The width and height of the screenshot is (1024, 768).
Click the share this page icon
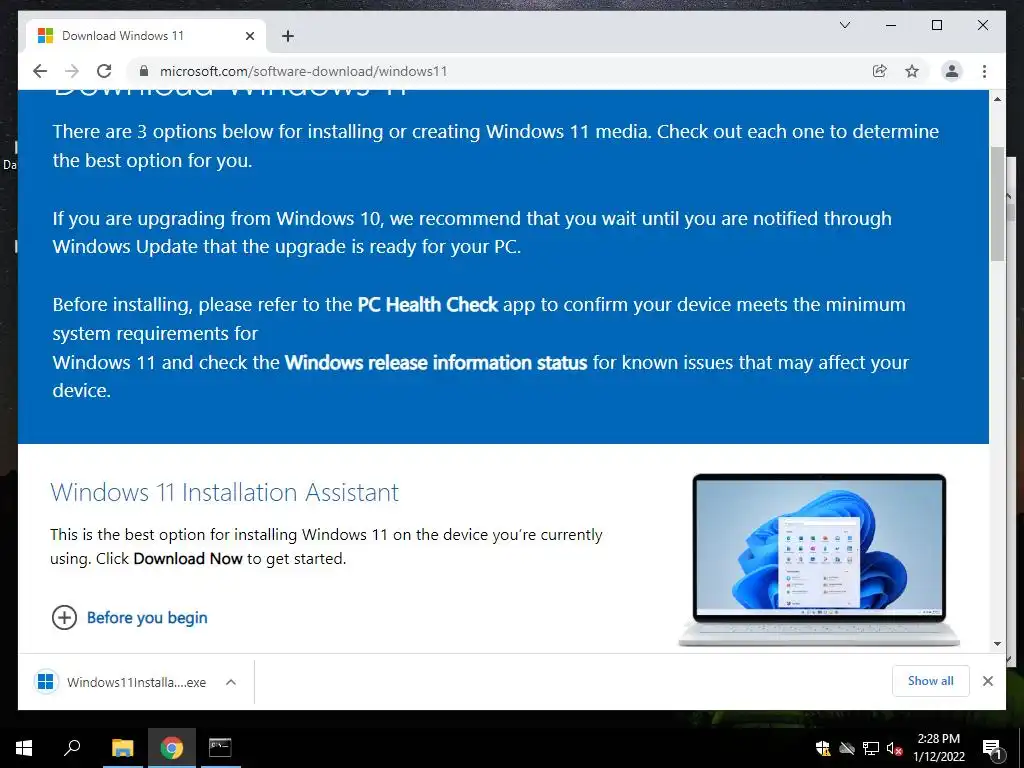880,71
